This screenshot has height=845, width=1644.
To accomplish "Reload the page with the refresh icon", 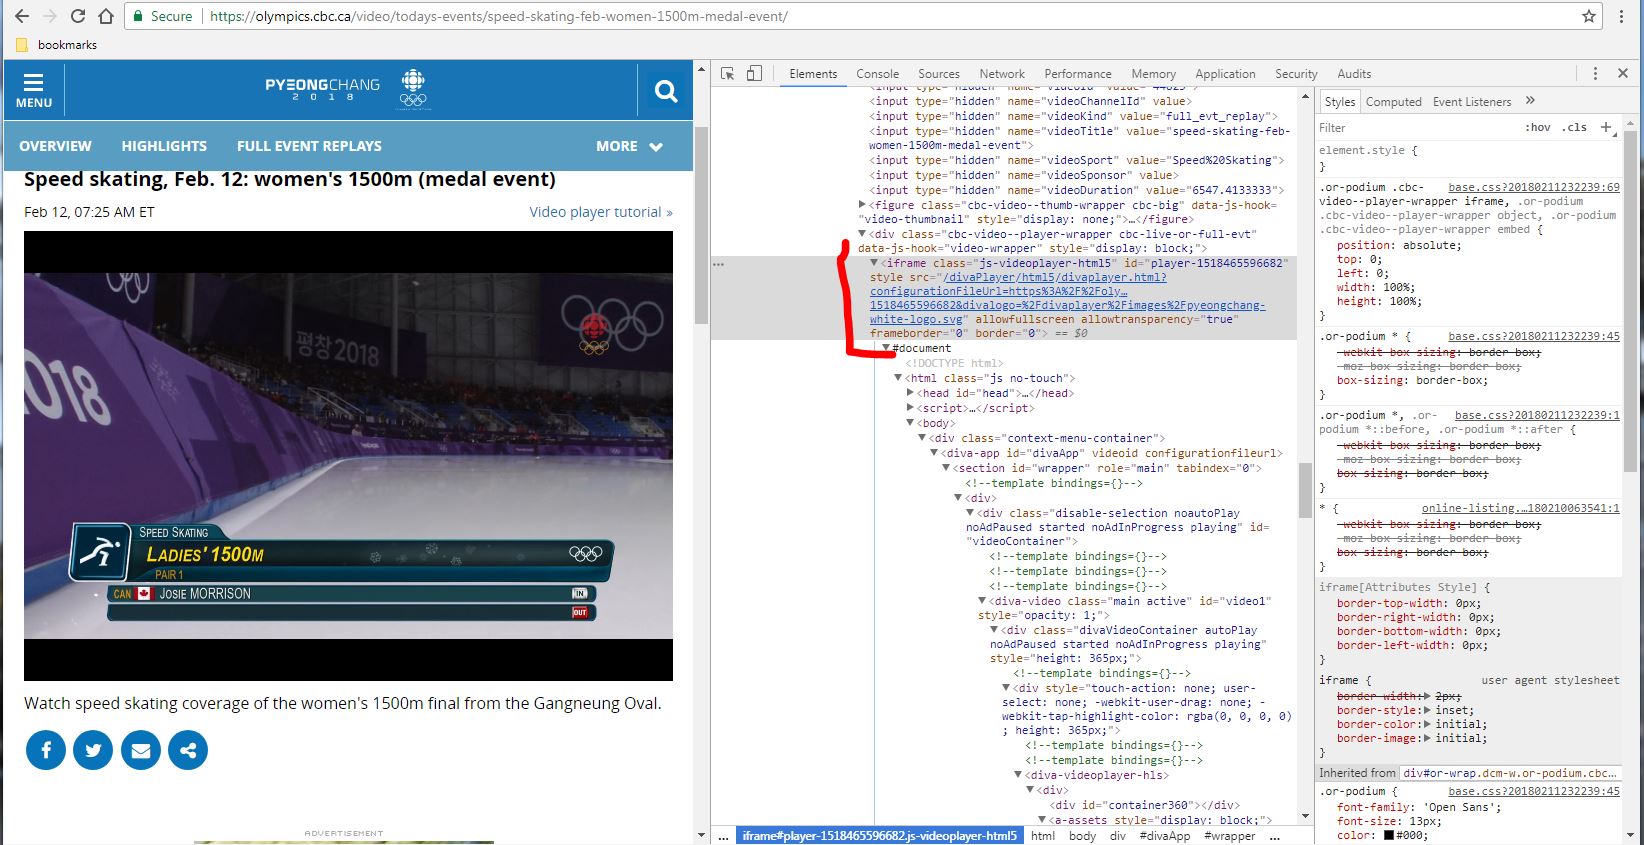I will tap(78, 16).
